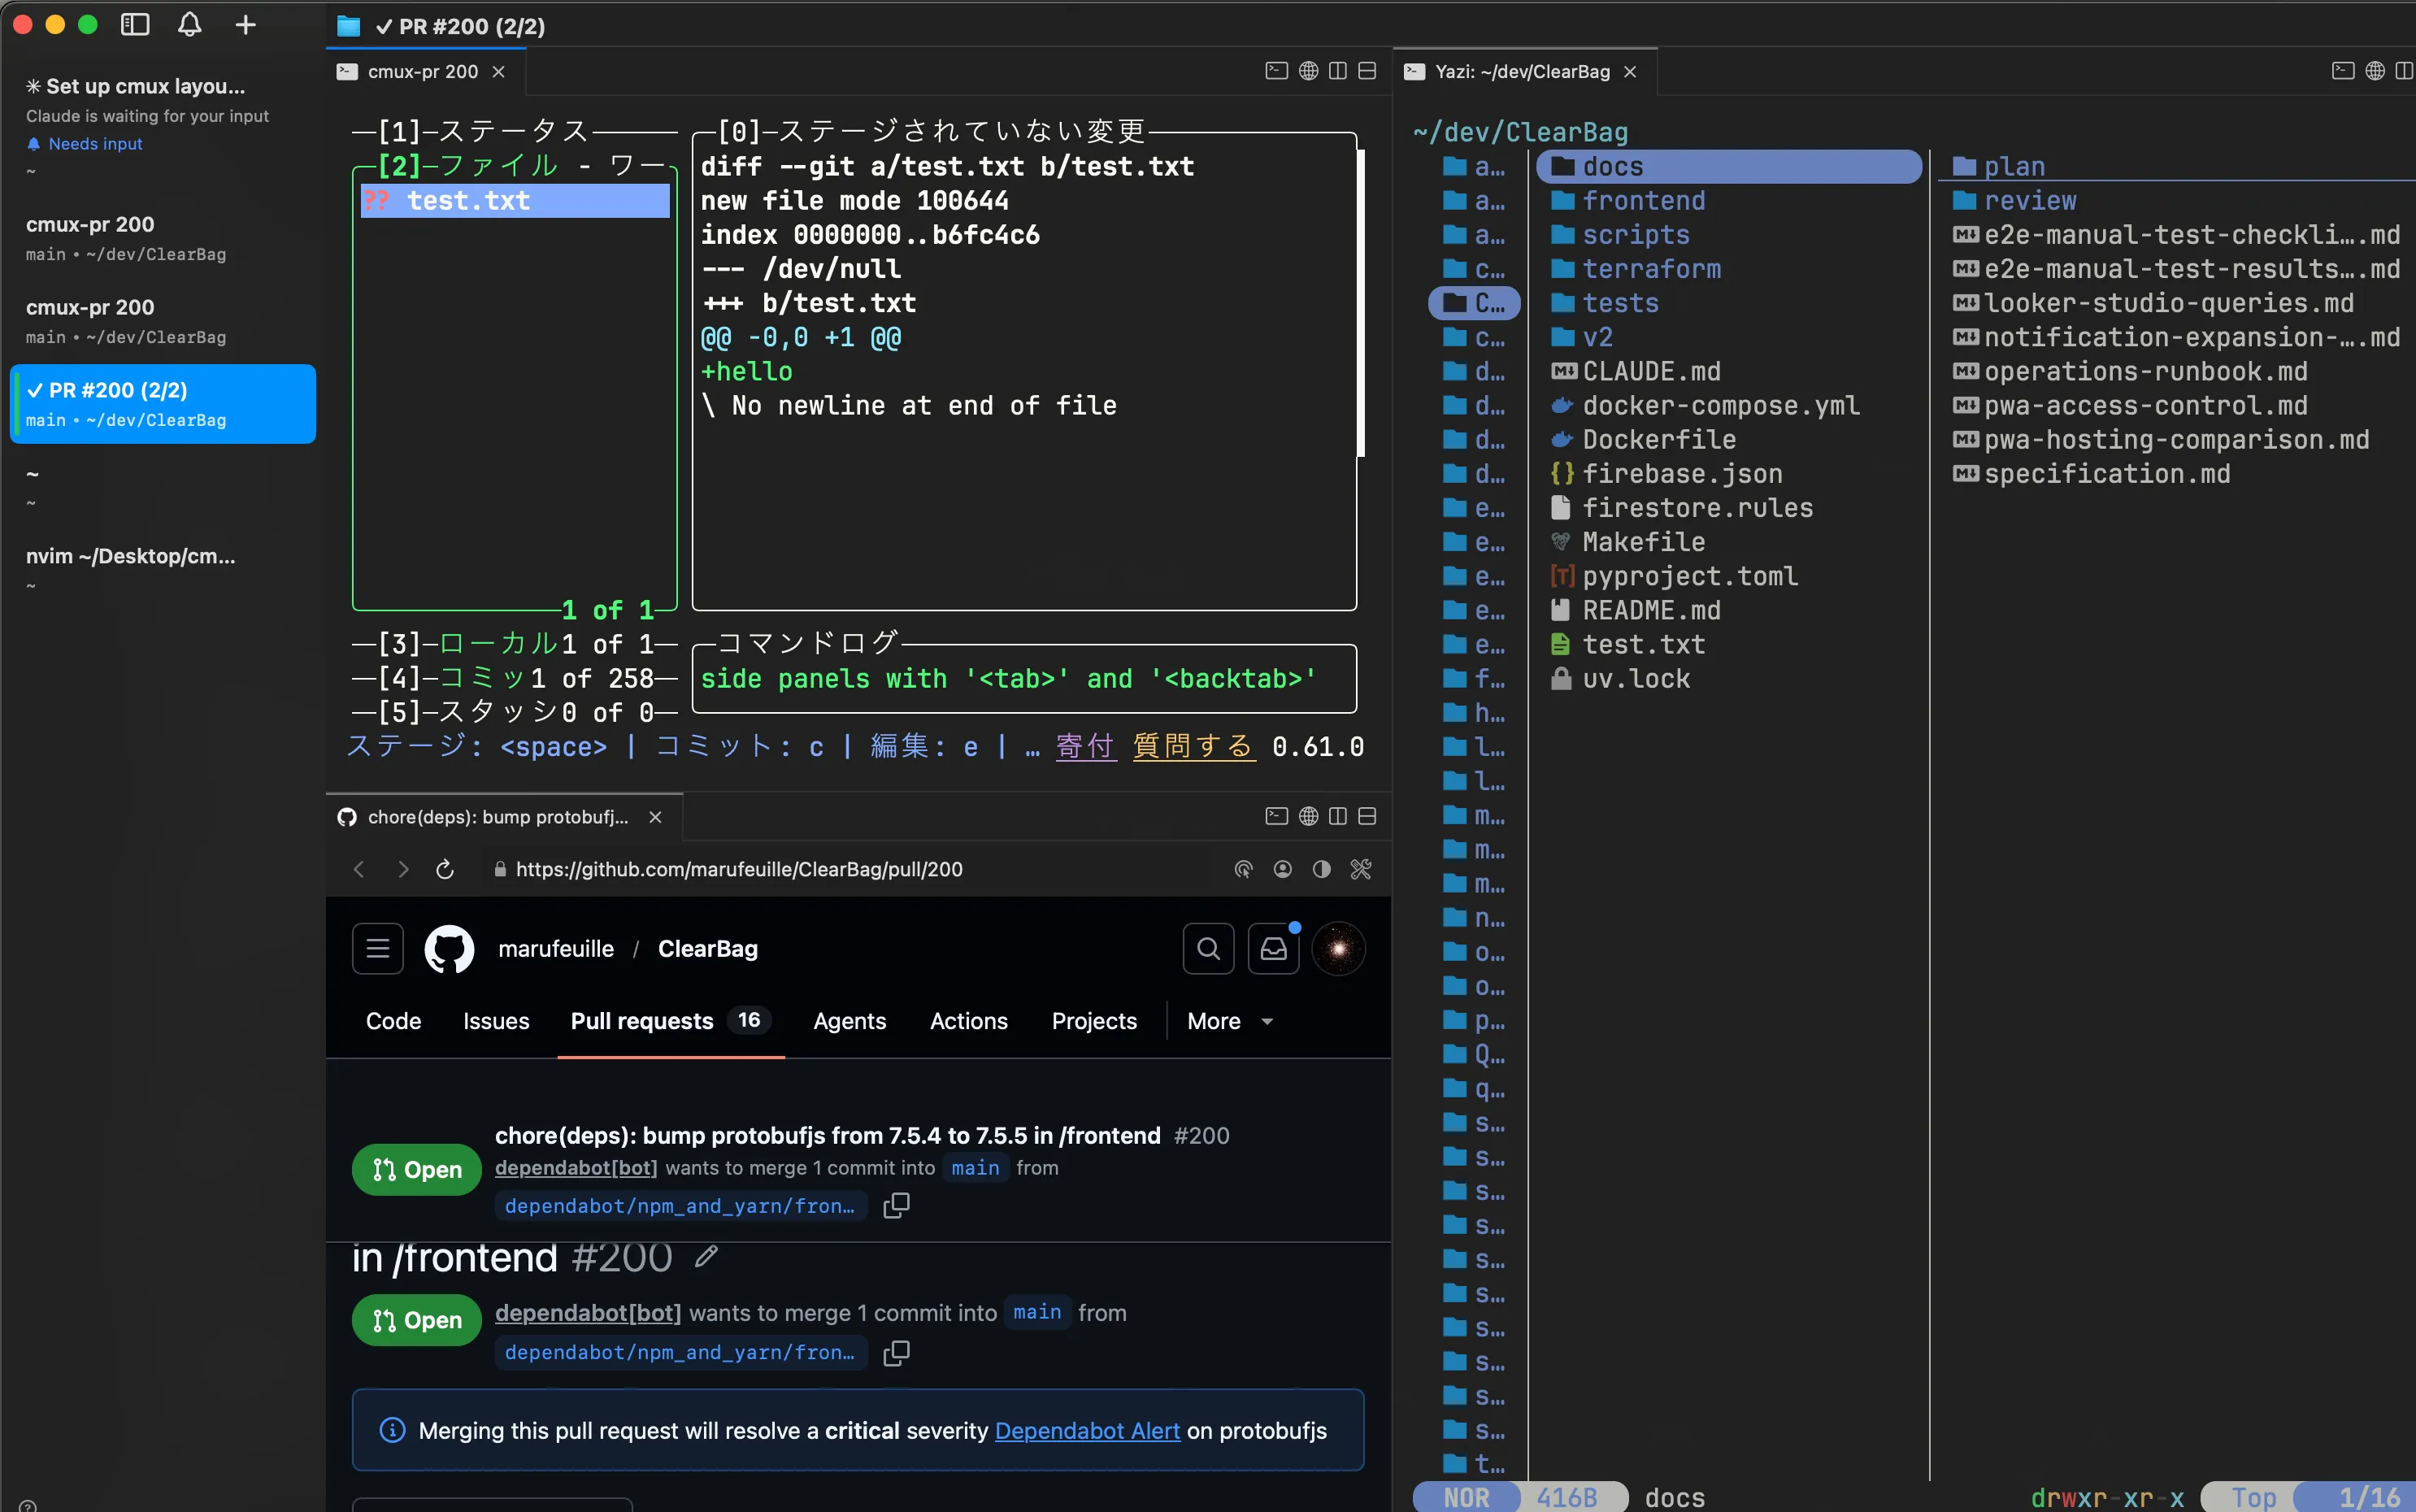Expand the More dropdown in repo nav

click(x=1230, y=1021)
